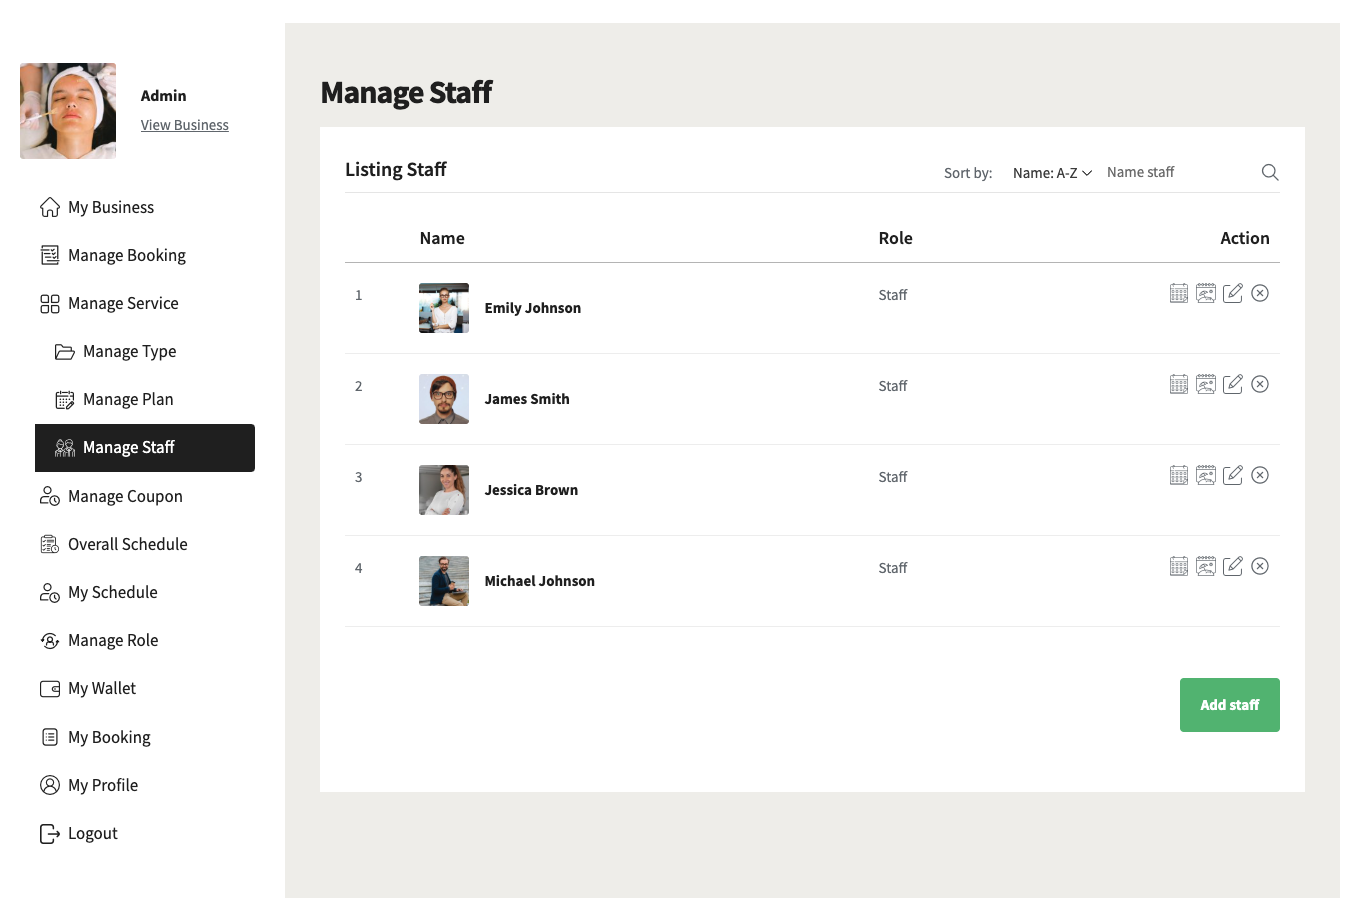Click the Overall Schedule icon
Viewport: 1359px width, 918px height.
tap(50, 544)
